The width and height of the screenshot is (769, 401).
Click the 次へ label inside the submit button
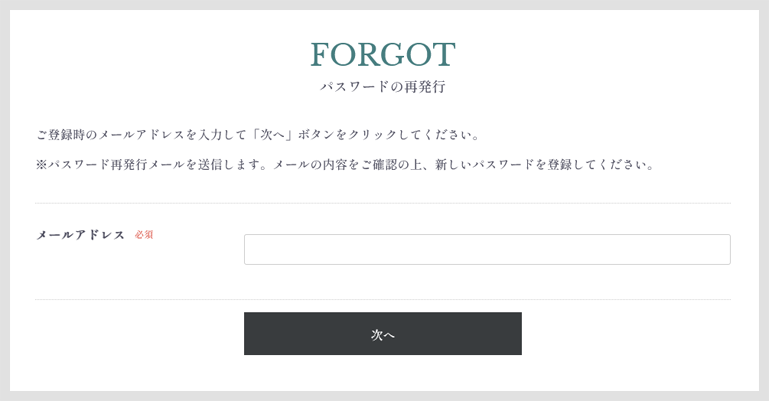point(383,334)
